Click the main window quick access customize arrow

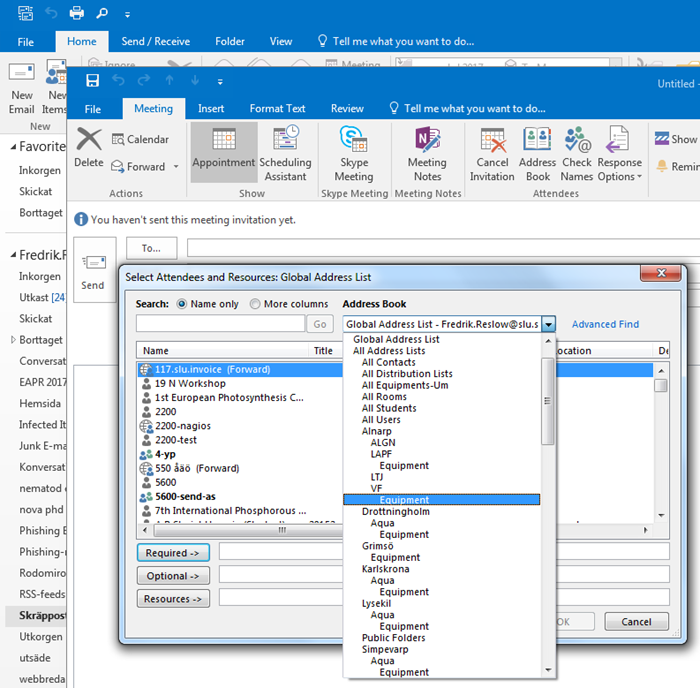pos(127,15)
